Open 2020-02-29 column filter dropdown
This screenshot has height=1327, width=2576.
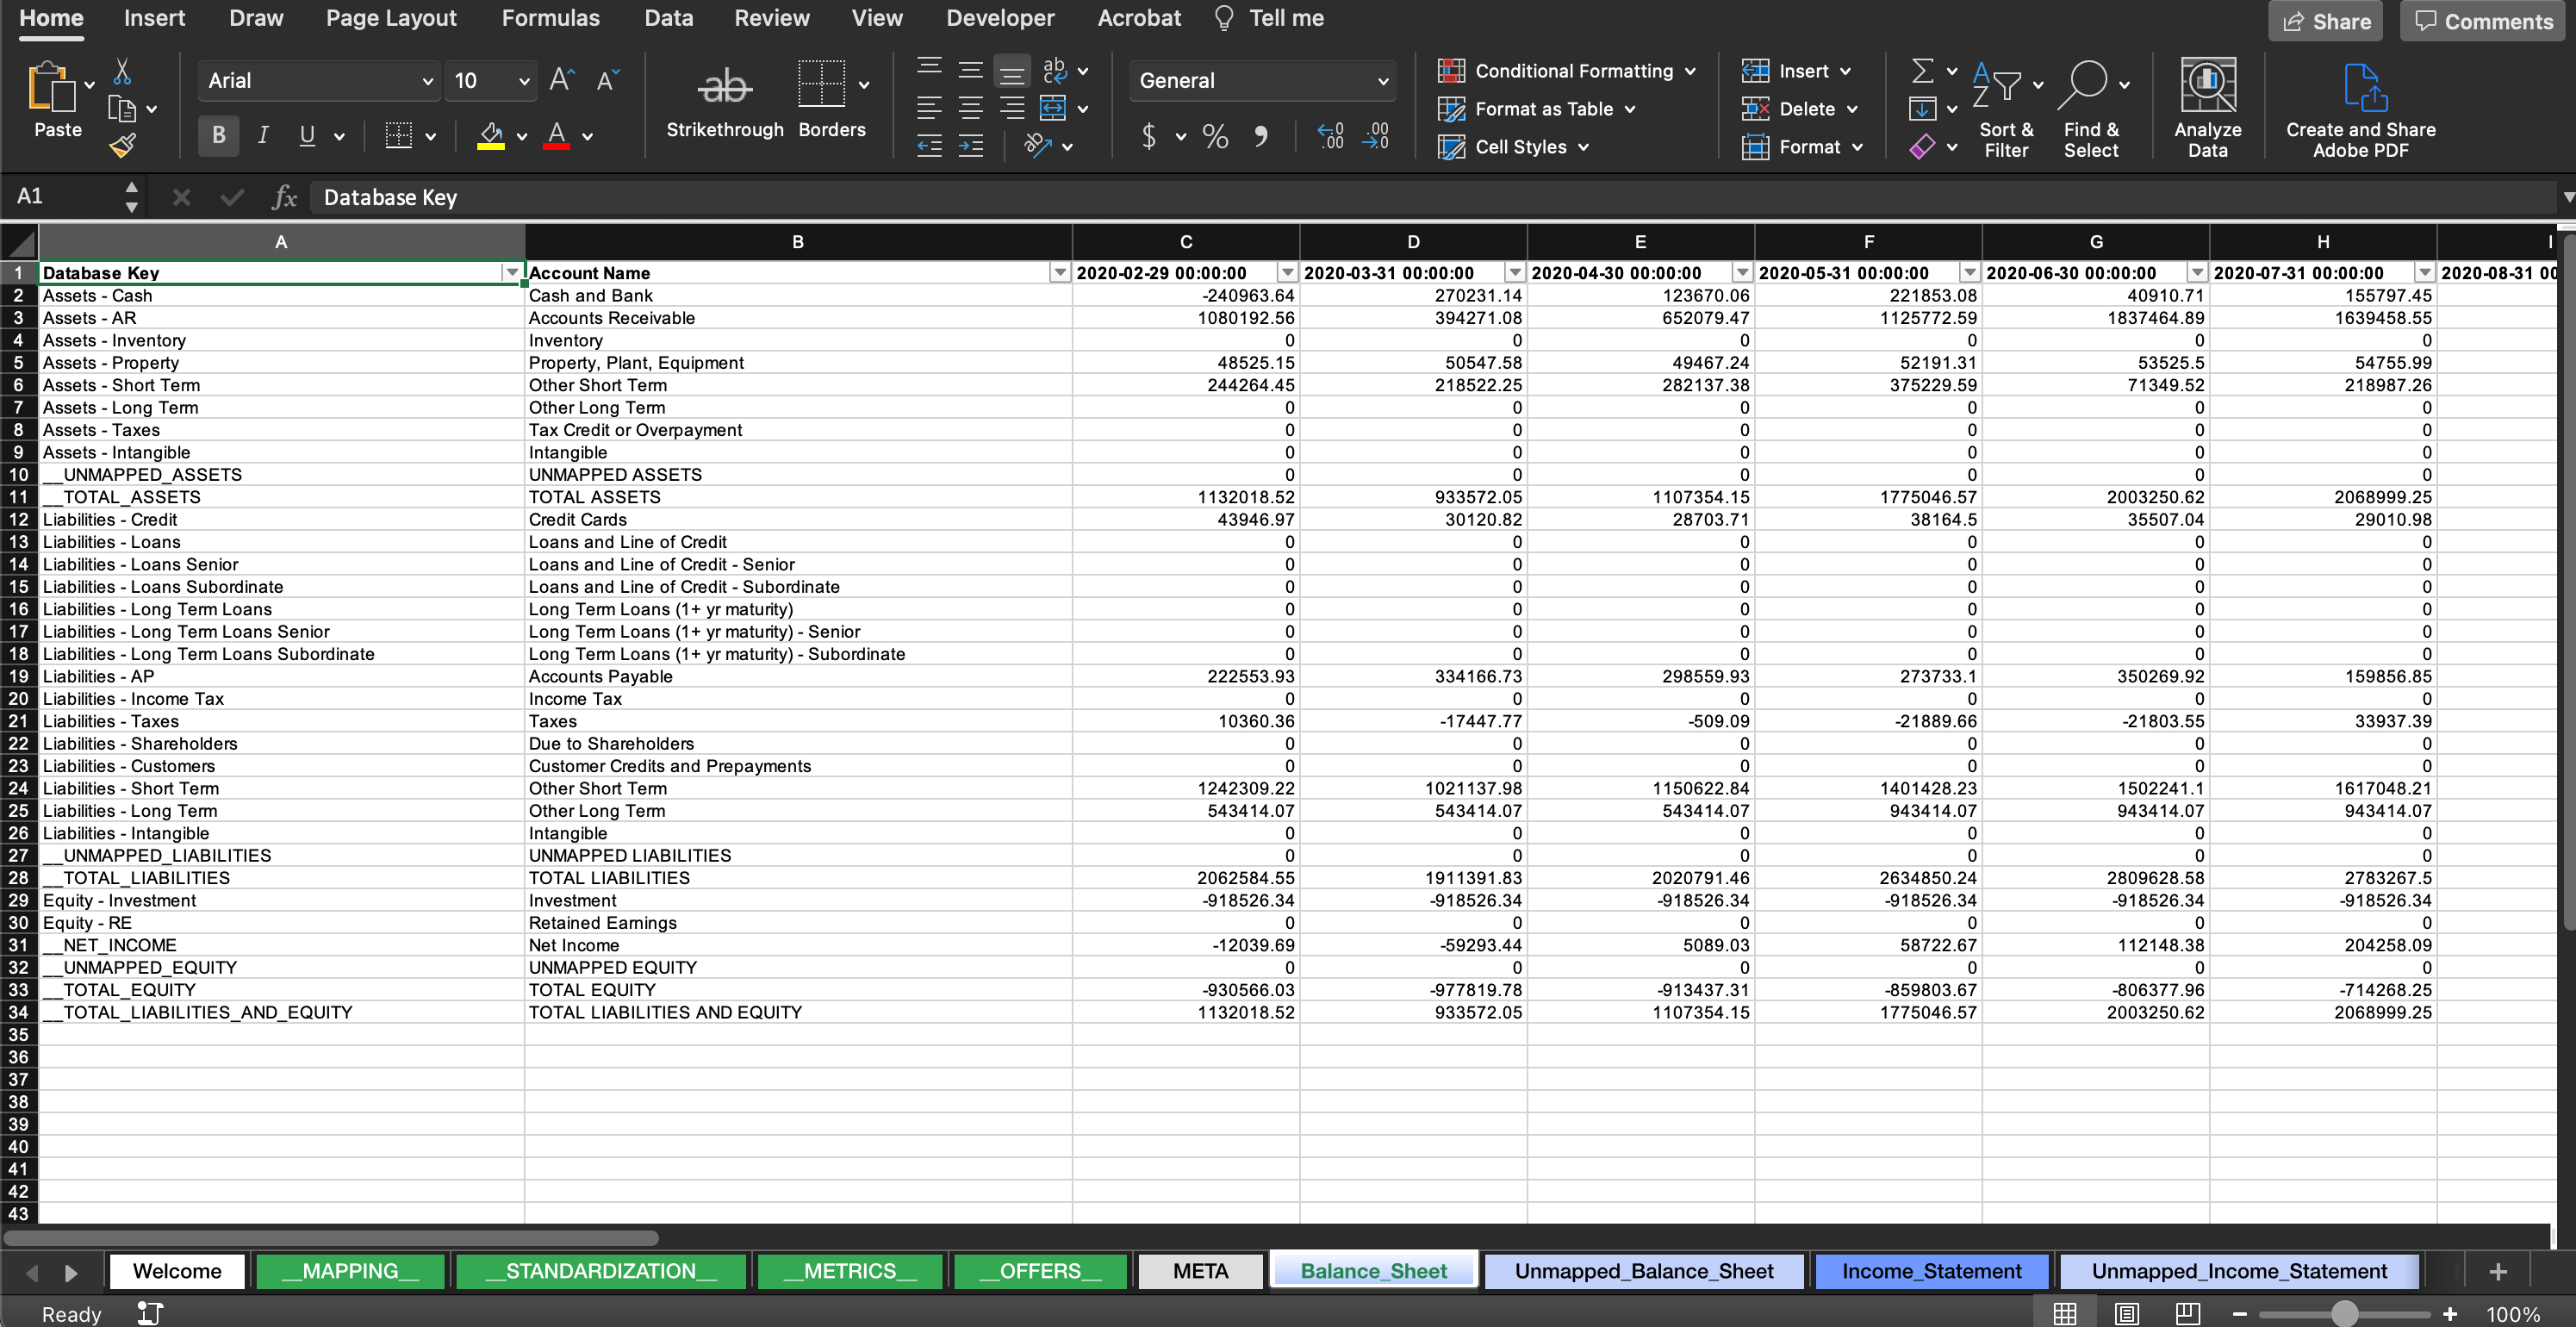[x=1287, y=273]
